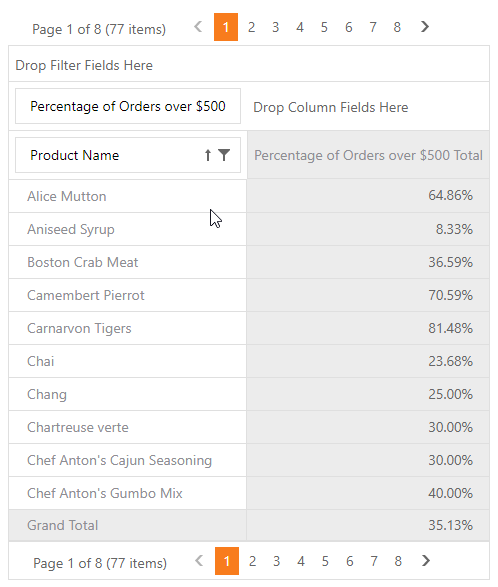Jump to page 8 in the top pager

[x=397, y=27]
